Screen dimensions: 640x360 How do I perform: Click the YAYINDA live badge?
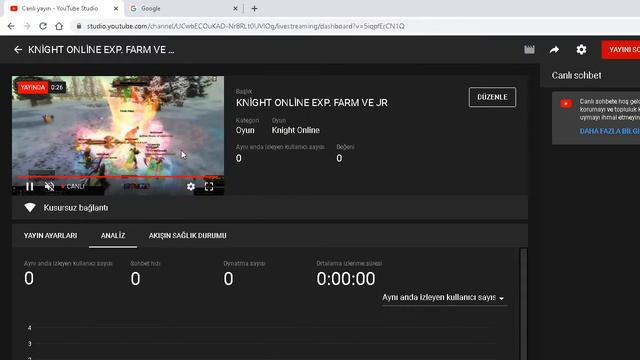(x=33, y=87)
